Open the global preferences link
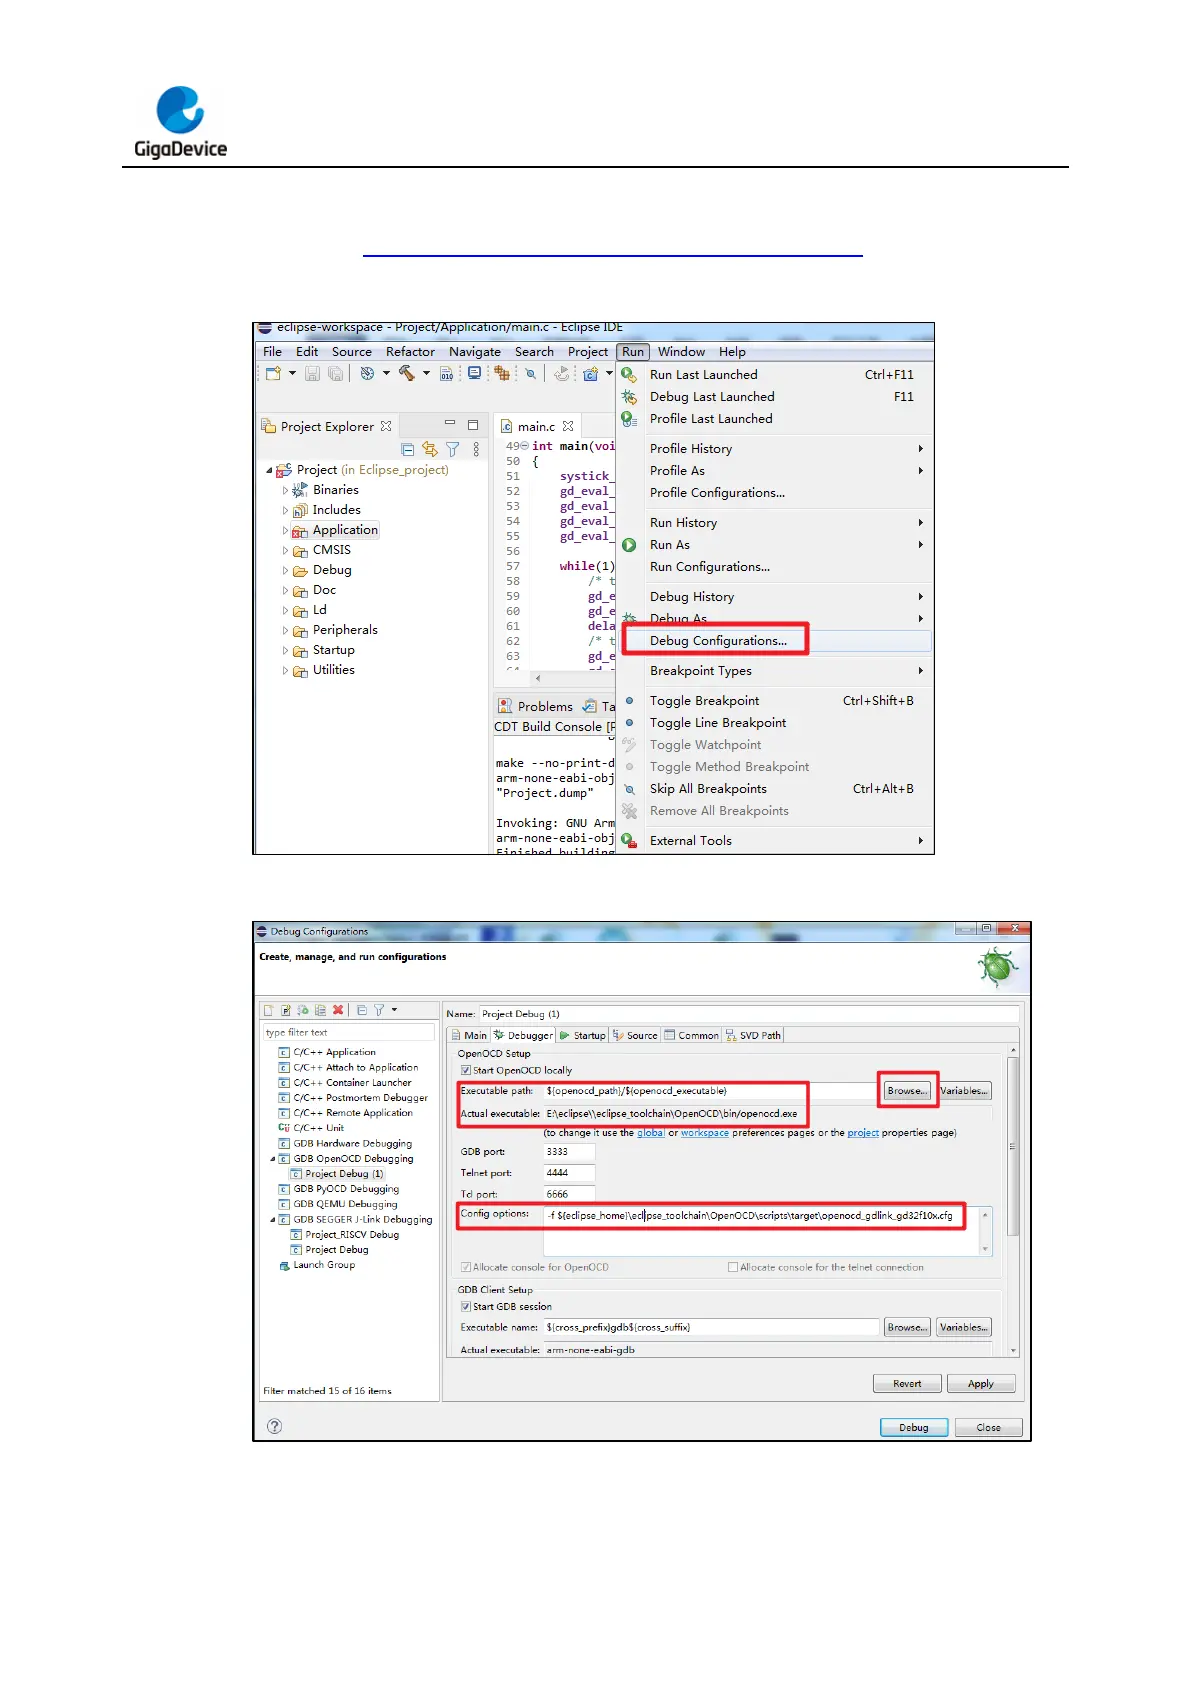The height and width of the screenshot is (1684, 1191). (650, 1133)
